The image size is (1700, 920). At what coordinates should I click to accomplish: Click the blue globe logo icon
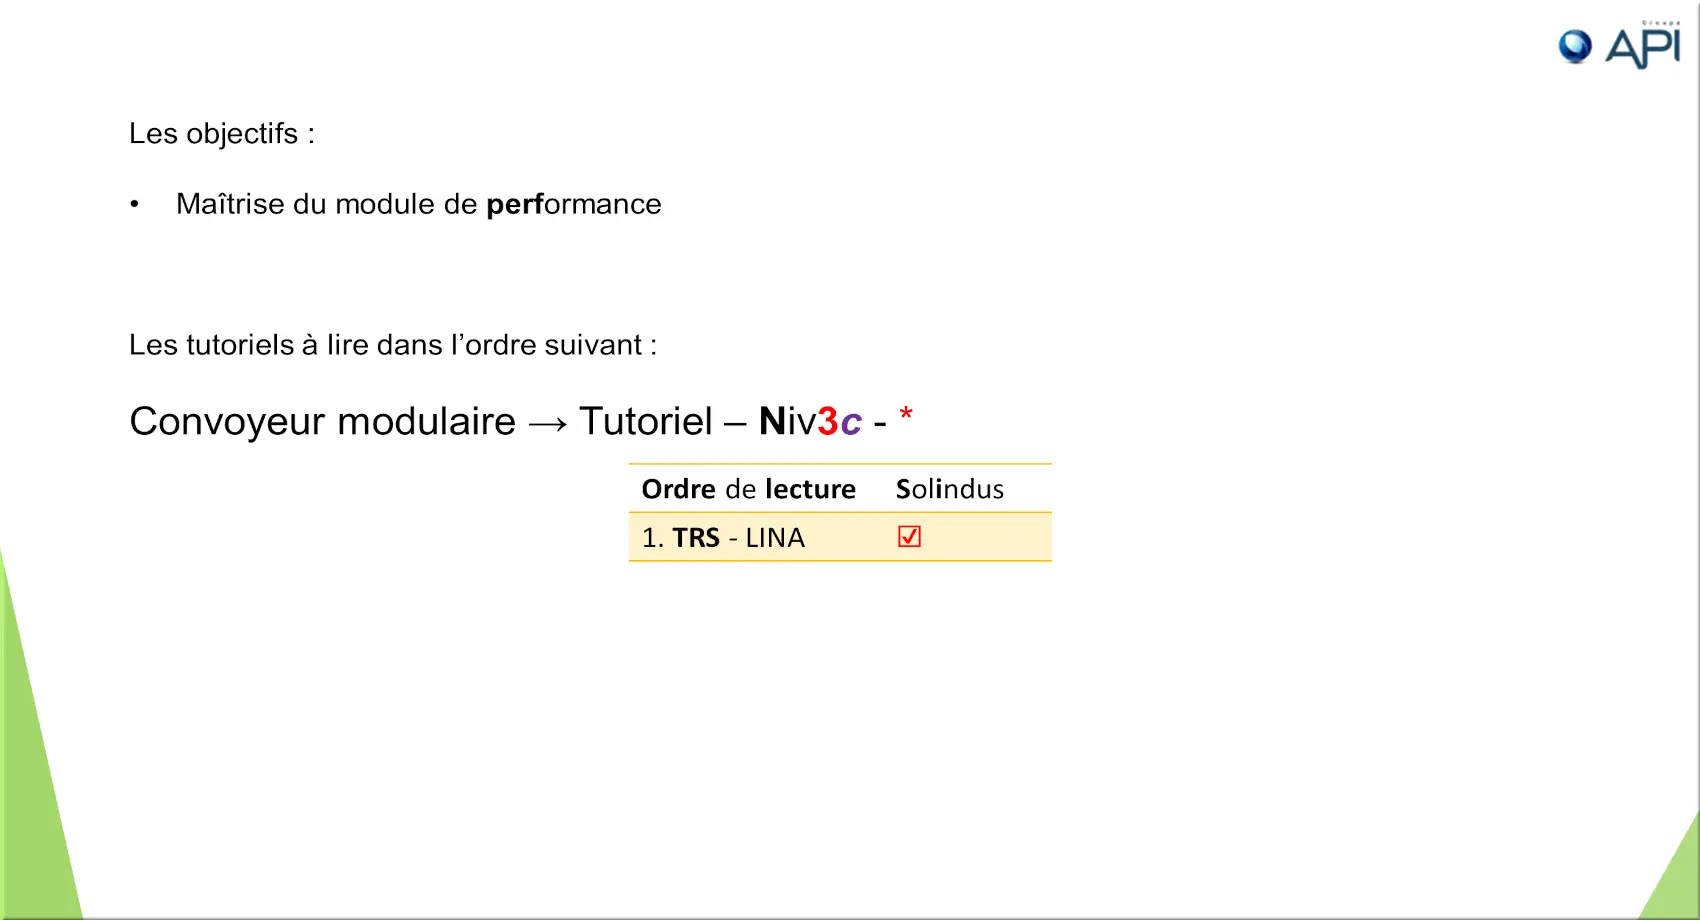[x=1575, y=46]
